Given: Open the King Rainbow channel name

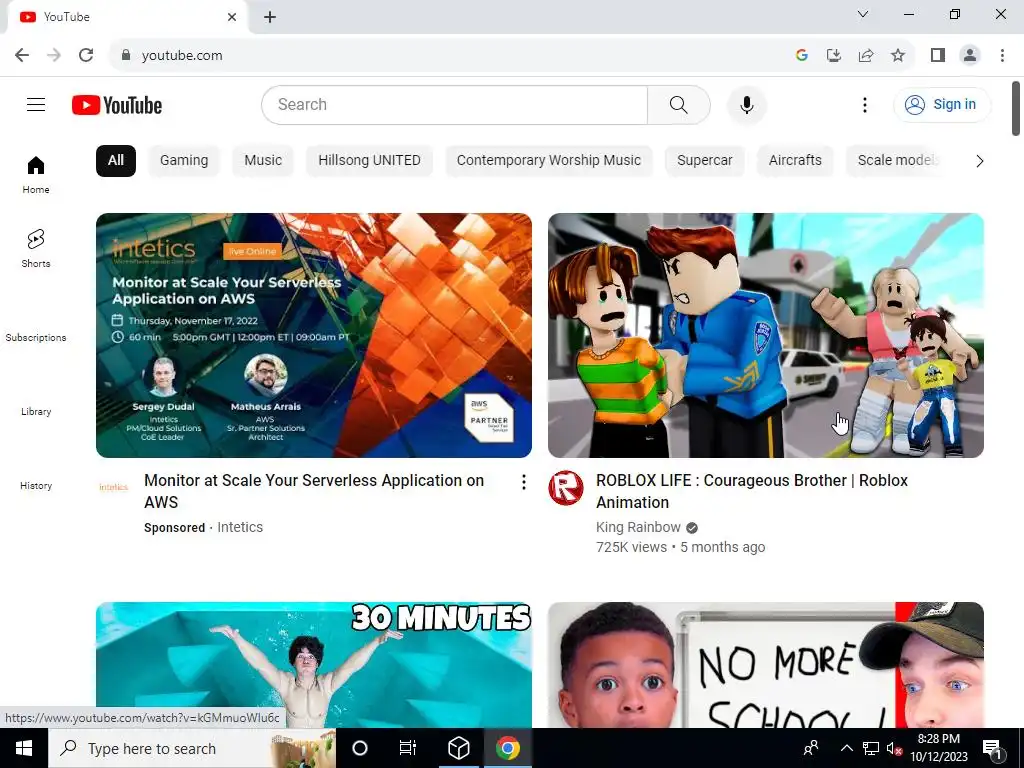Looking at the screenshot, I should click(x=638, y=527).
